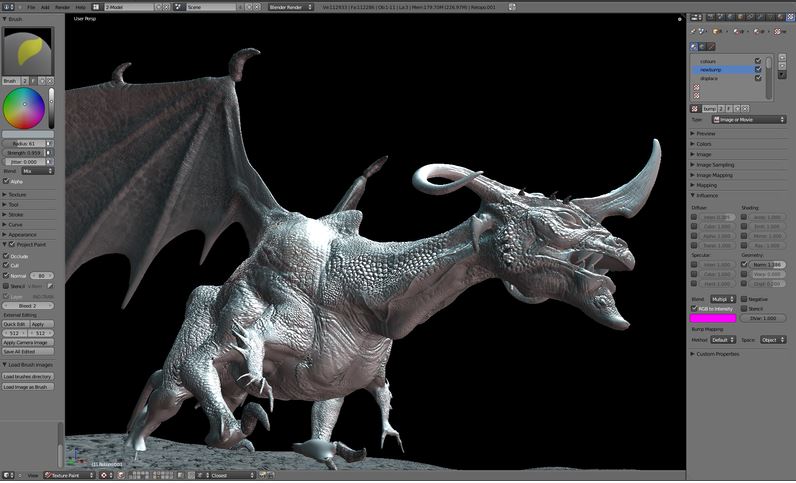The image size is (796, 483).
Task: Toggle the Stencil checkbox in Project Paint
Action: click(x=6, y=286)
